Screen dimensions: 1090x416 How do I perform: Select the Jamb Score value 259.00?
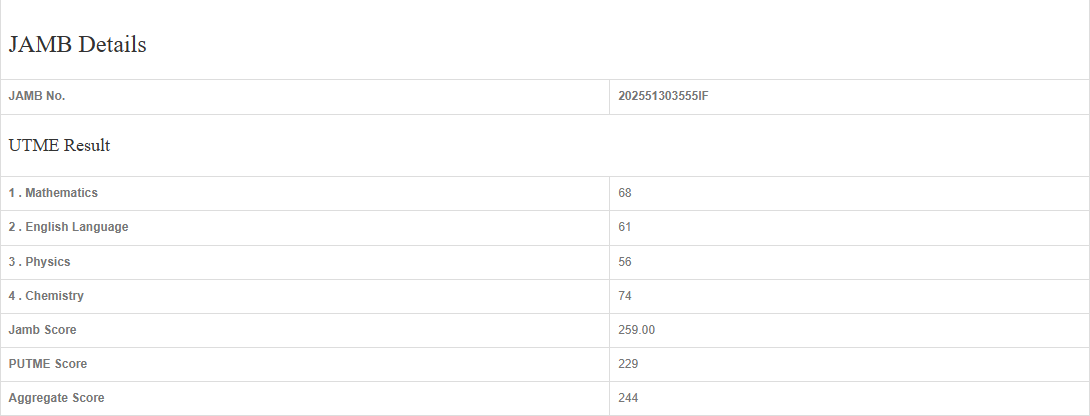(x=637, y=330)
